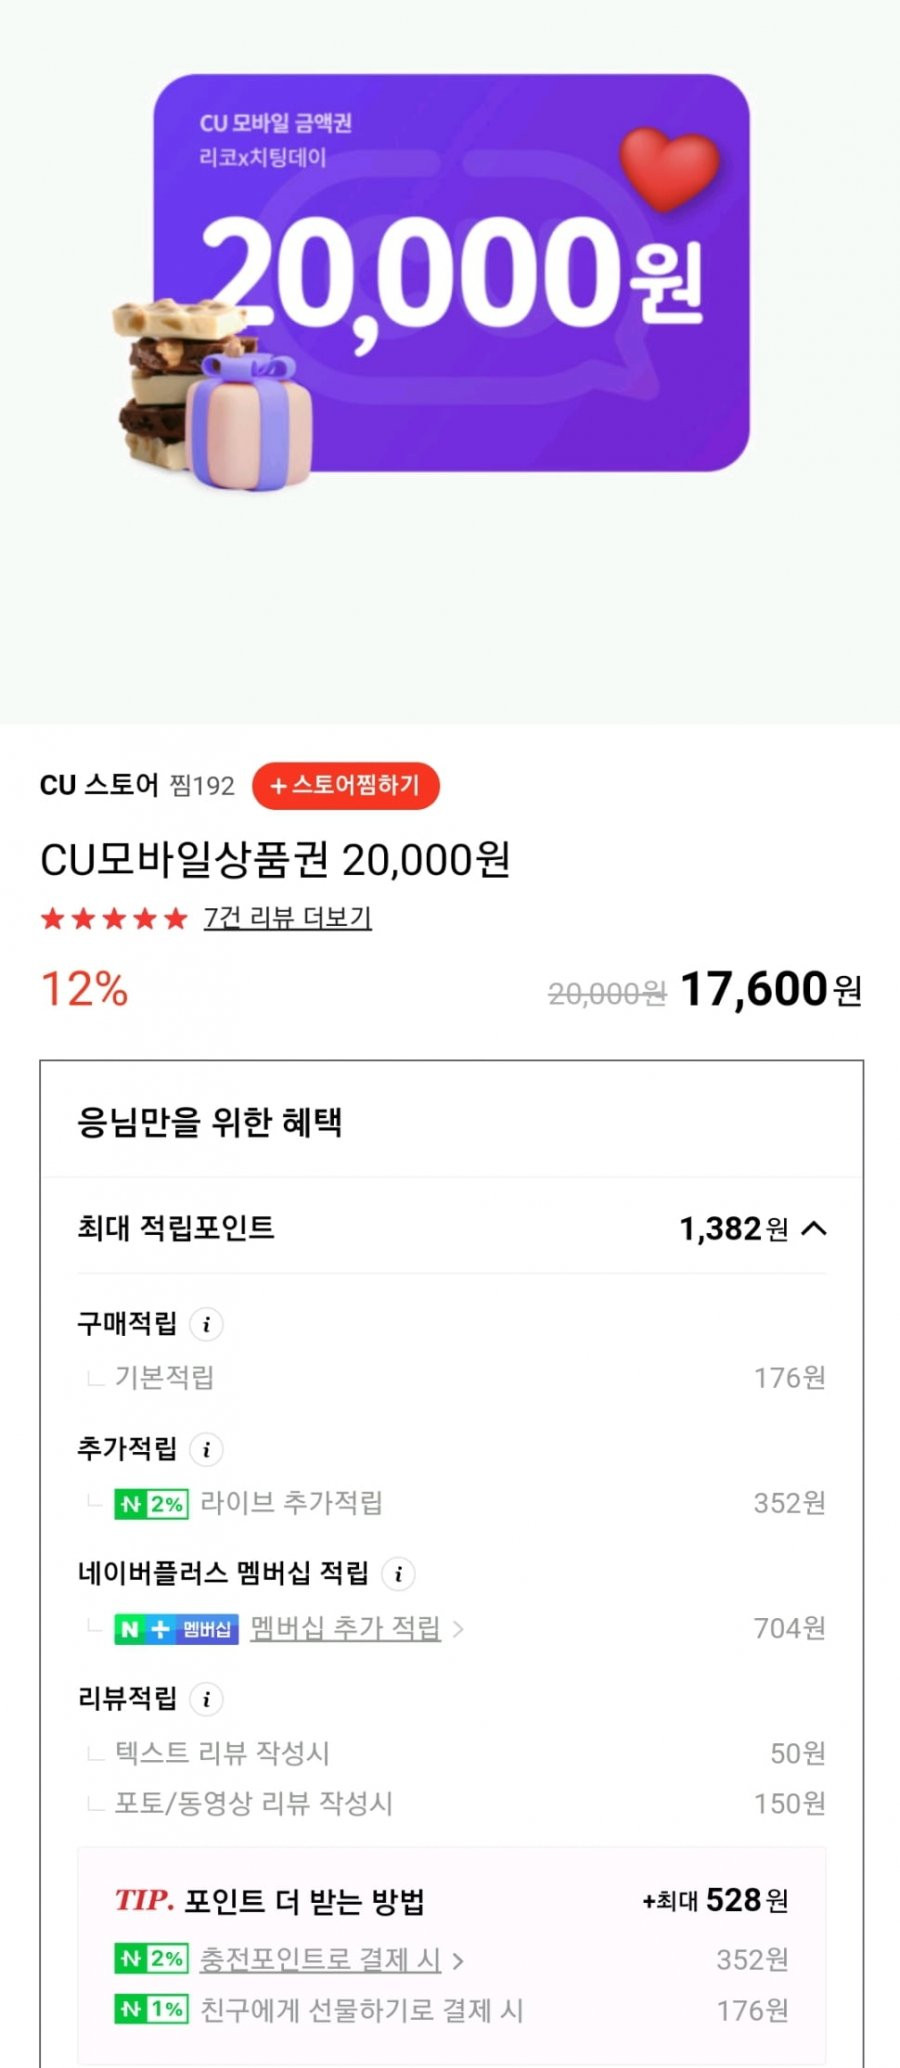The image size is (900, 2068).
Task: Open the 7건 리뷰 더보기 link
Action: point(288,918)
